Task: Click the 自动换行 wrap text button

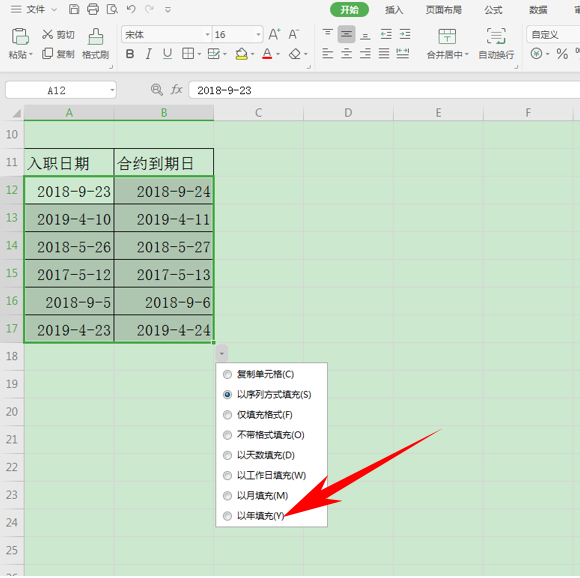Action: [x=496, y=44]
